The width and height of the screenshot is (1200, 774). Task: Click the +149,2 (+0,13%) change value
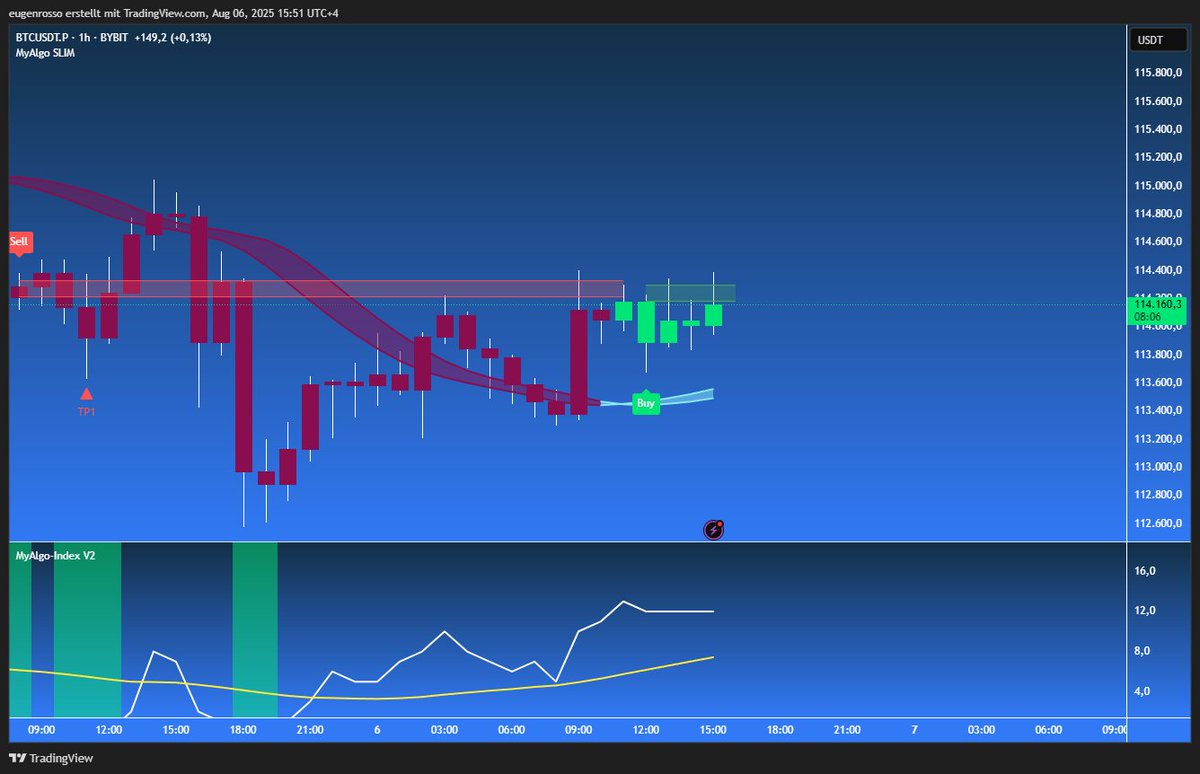coord(172,37)
